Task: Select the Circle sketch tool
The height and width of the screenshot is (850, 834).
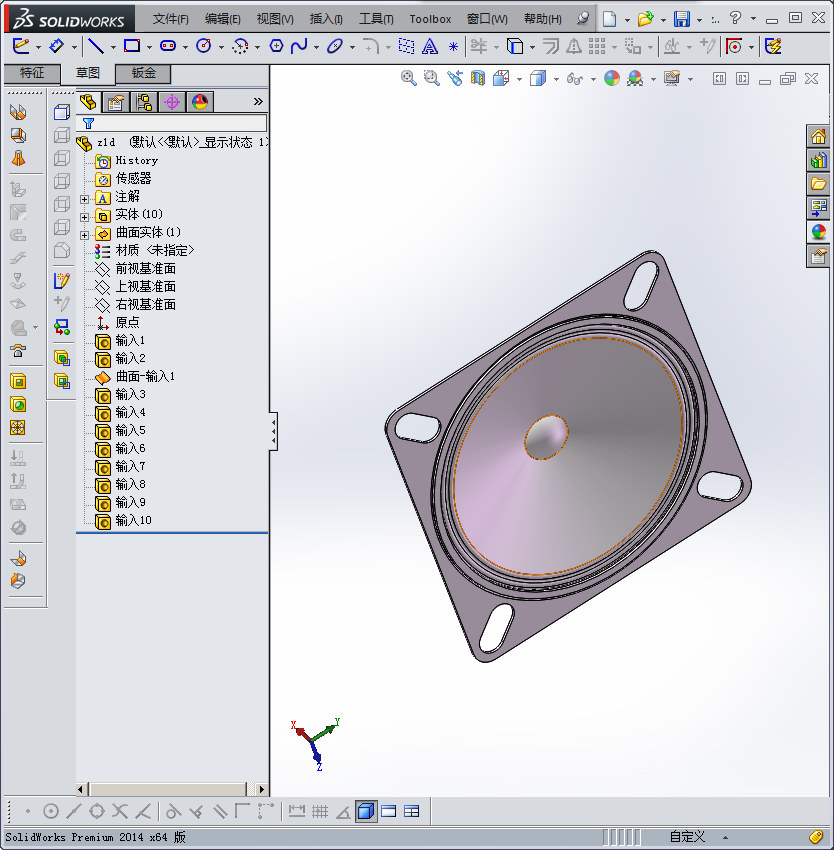Action: (x=204, y=46)
